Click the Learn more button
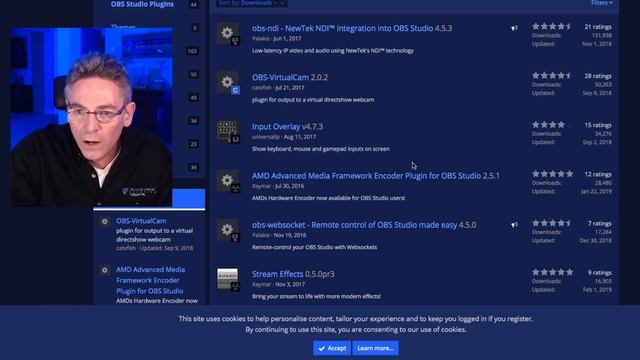The image size is (640, 360). coord(375,348)
